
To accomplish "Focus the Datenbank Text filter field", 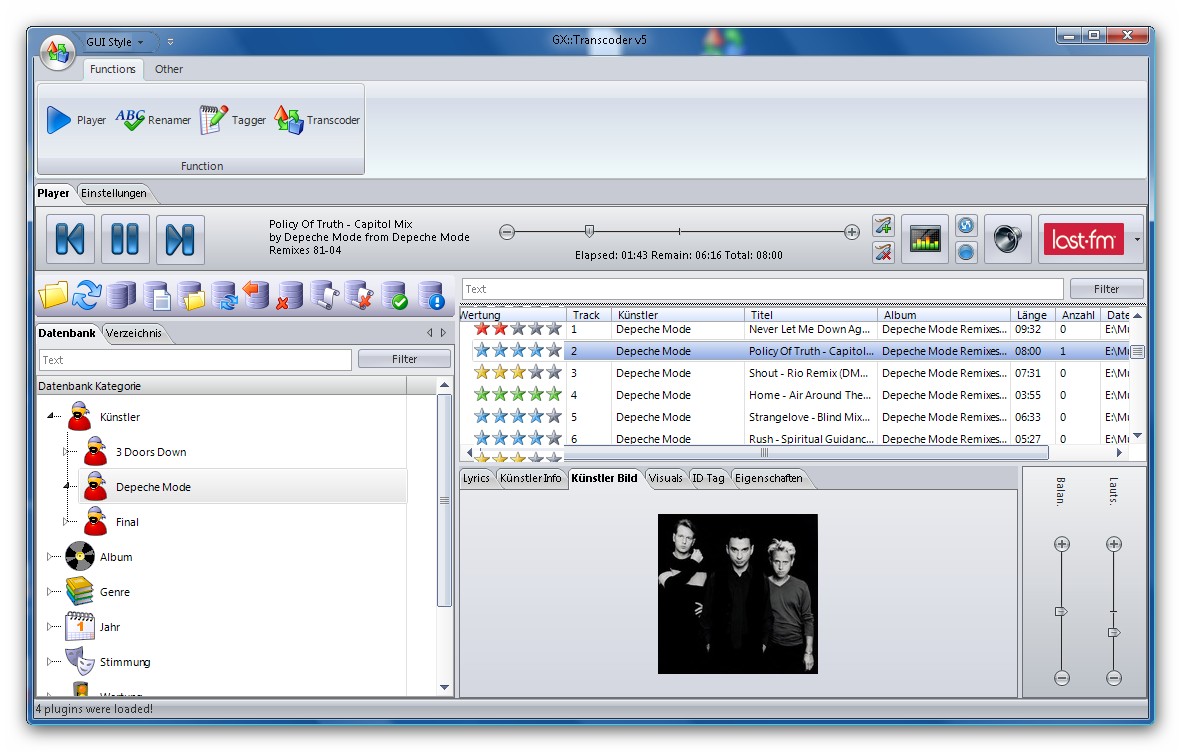I will [x=195, y=359].
